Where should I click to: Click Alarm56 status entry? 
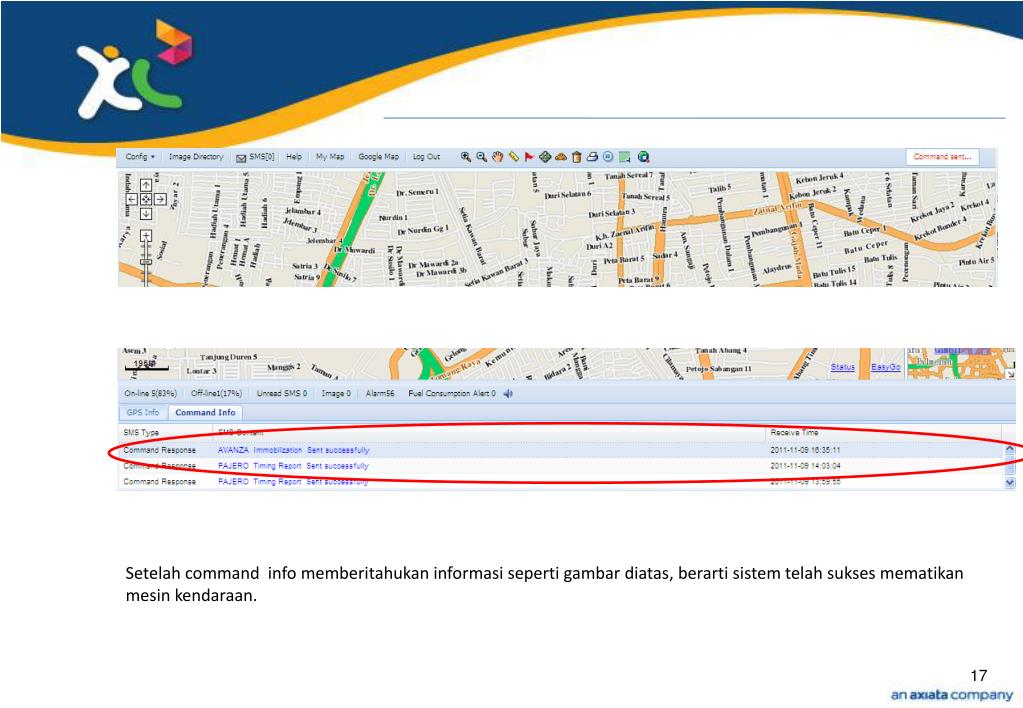click(380, 393)
